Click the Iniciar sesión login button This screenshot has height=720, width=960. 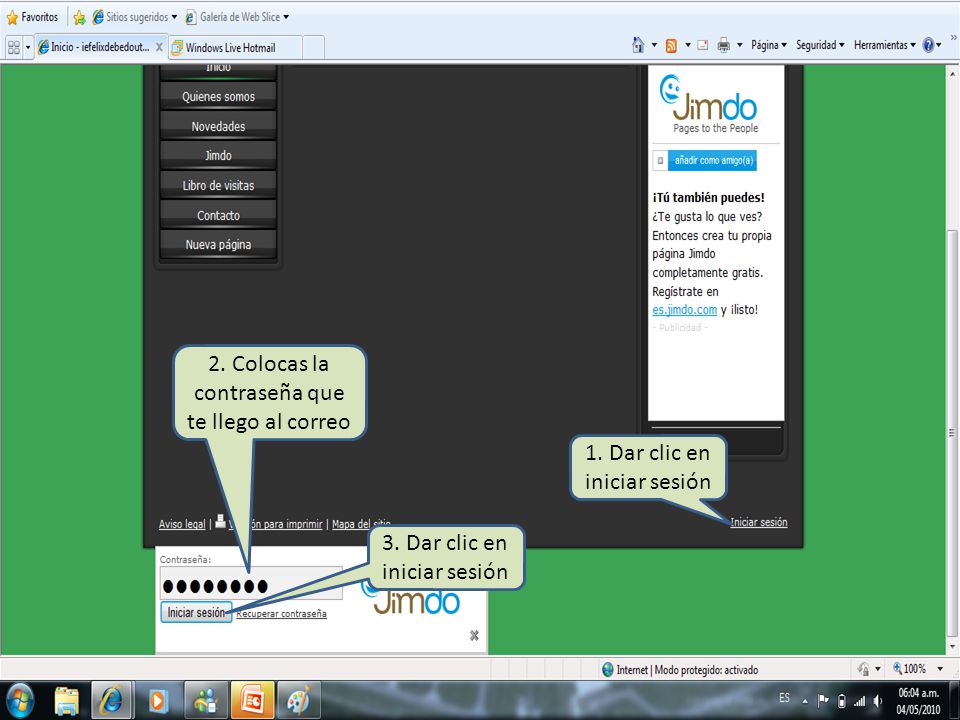tap(196, 612)
